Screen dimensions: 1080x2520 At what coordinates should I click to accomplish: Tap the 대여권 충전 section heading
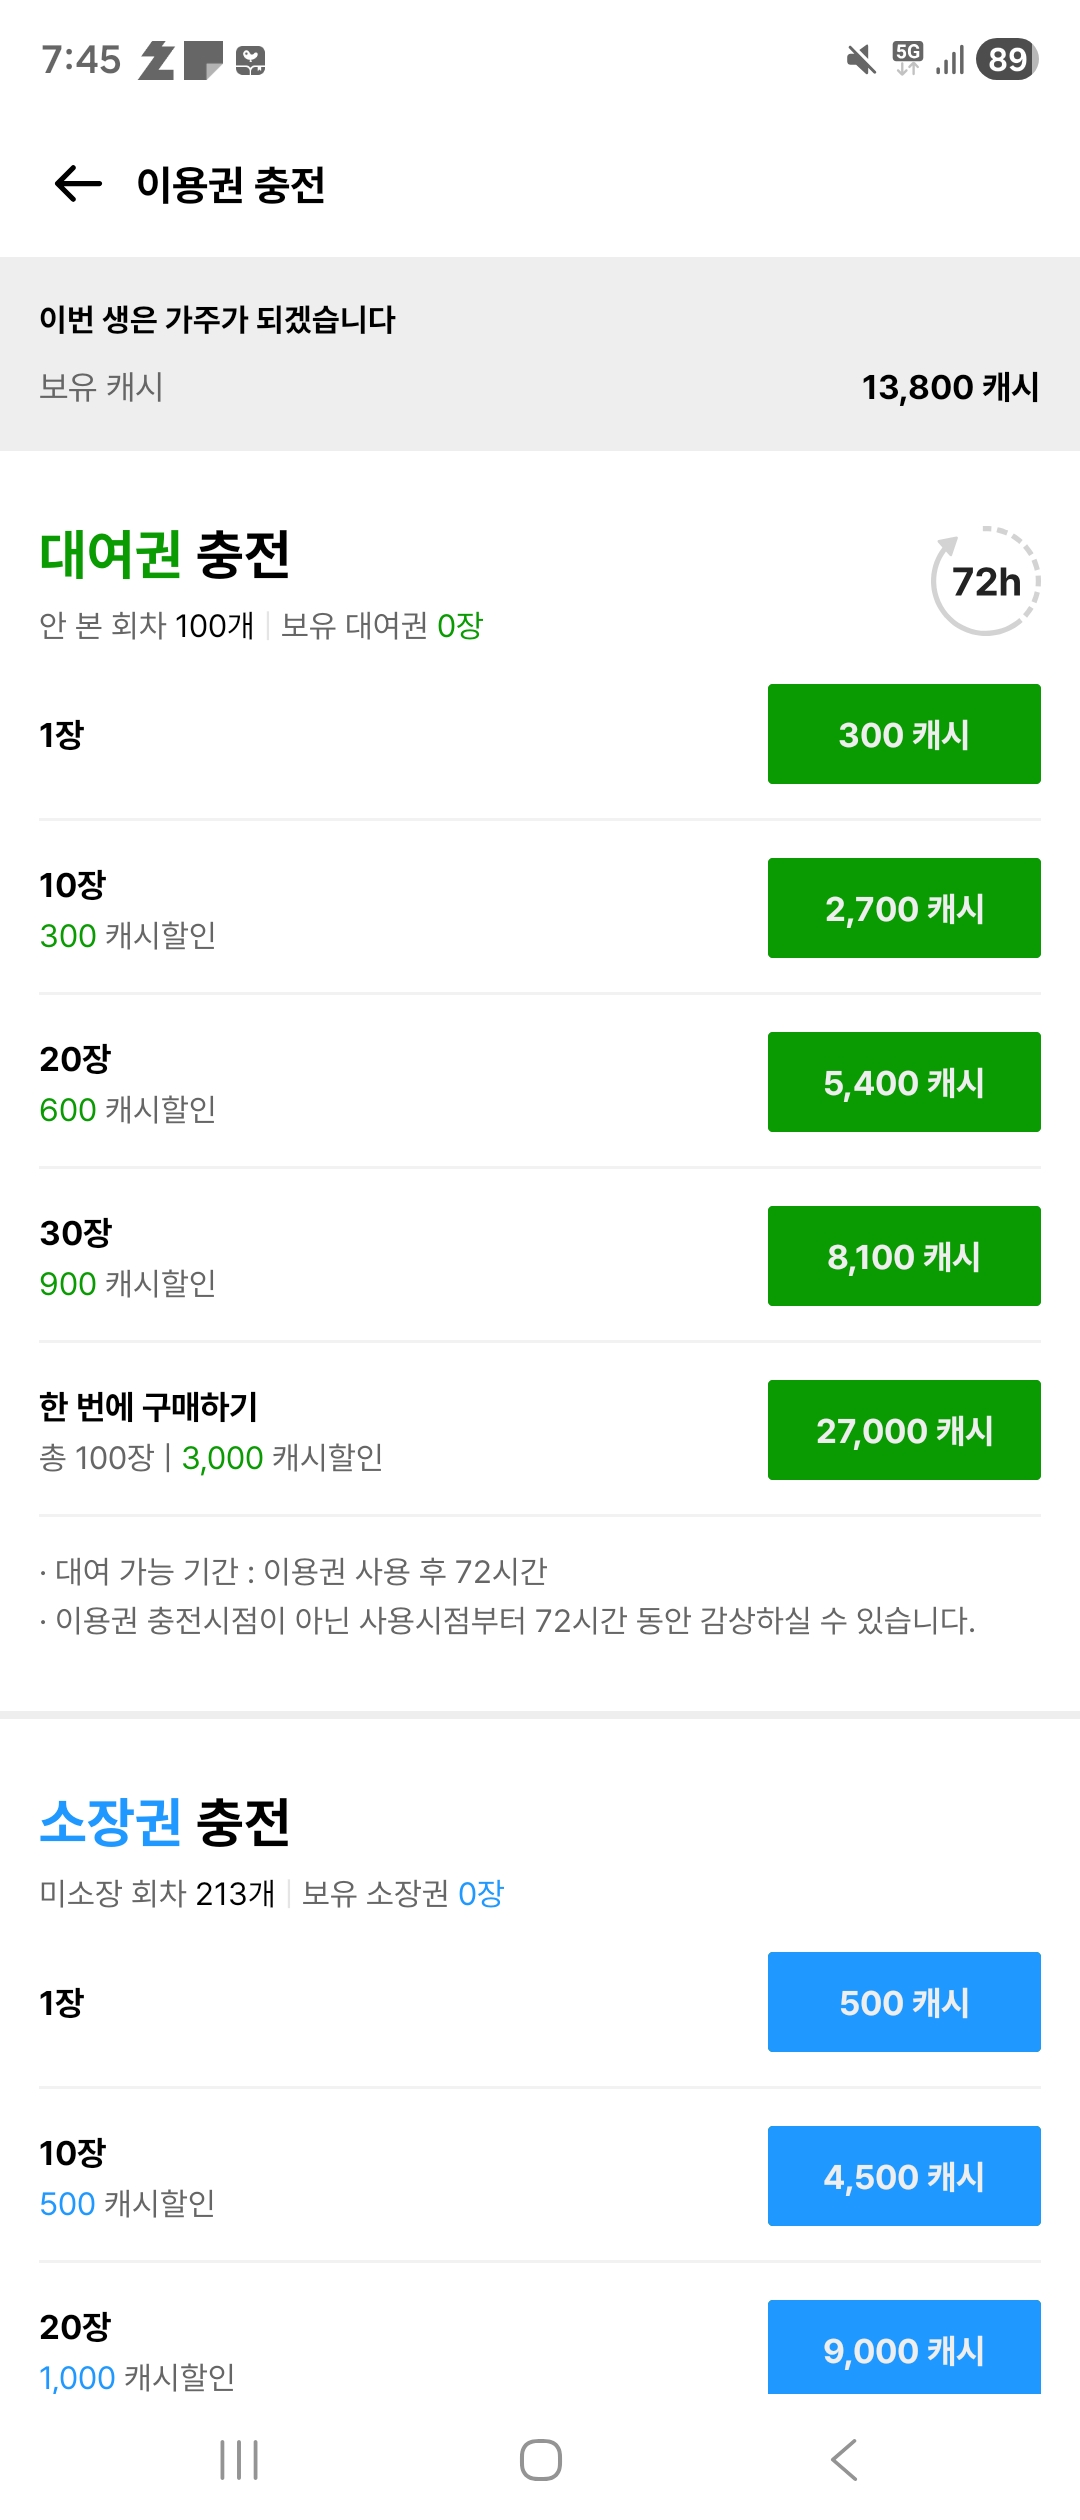point(165,554)
